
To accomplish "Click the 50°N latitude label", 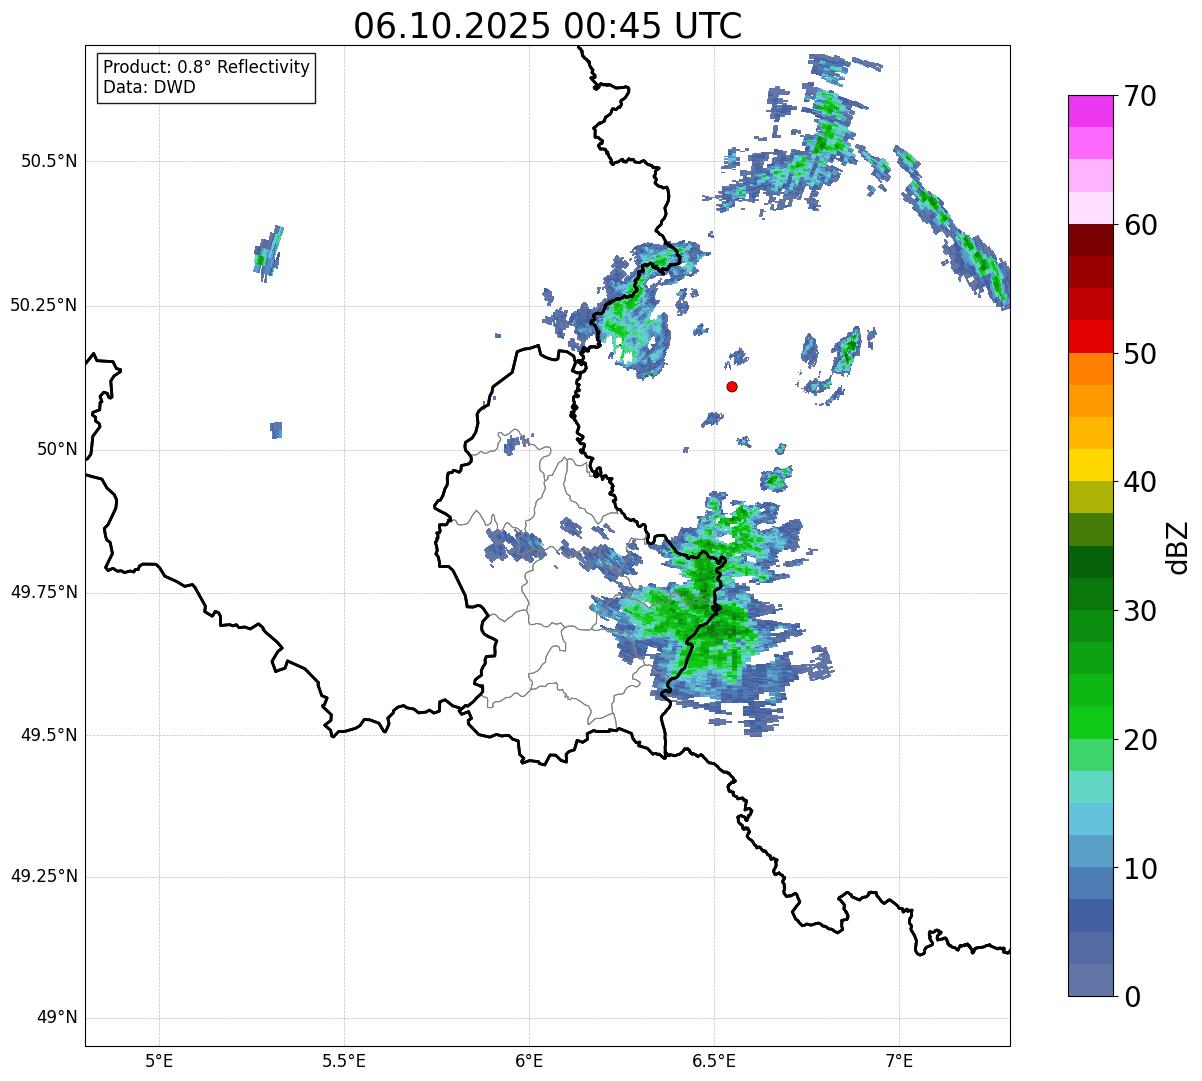I will pyautogui.click(x=57, y=449).
